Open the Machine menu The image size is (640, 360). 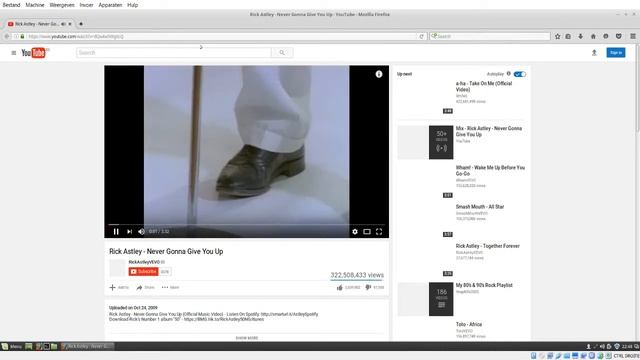click(35, 5)
